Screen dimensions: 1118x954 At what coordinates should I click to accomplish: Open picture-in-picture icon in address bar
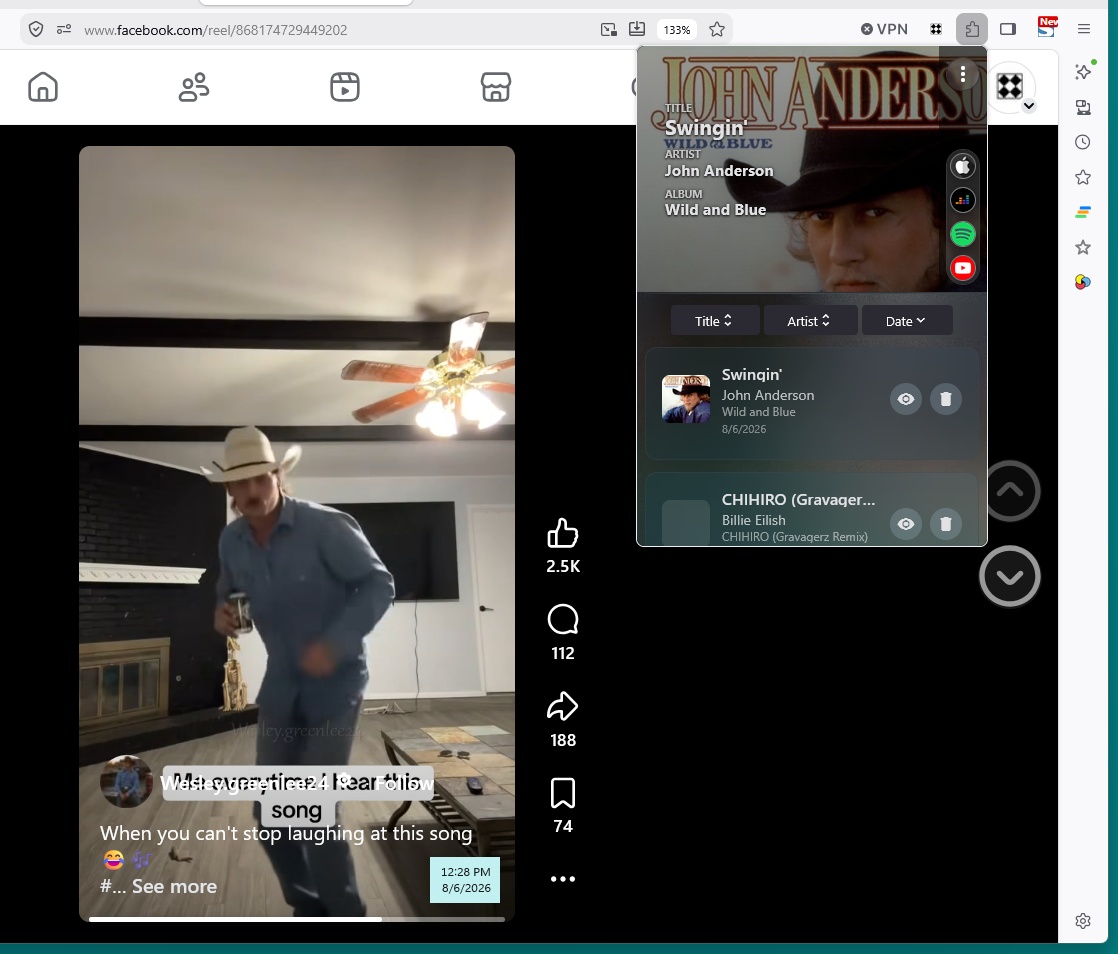(608, 29)
